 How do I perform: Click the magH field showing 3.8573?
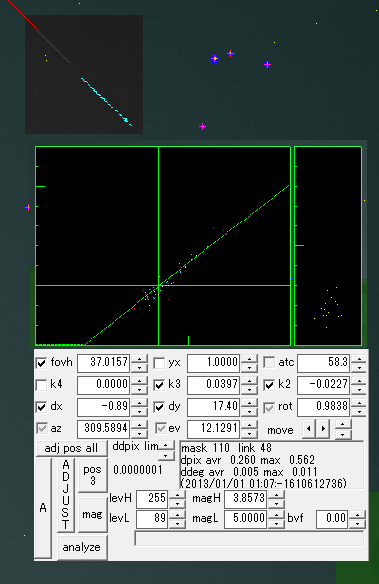point(246,498)
